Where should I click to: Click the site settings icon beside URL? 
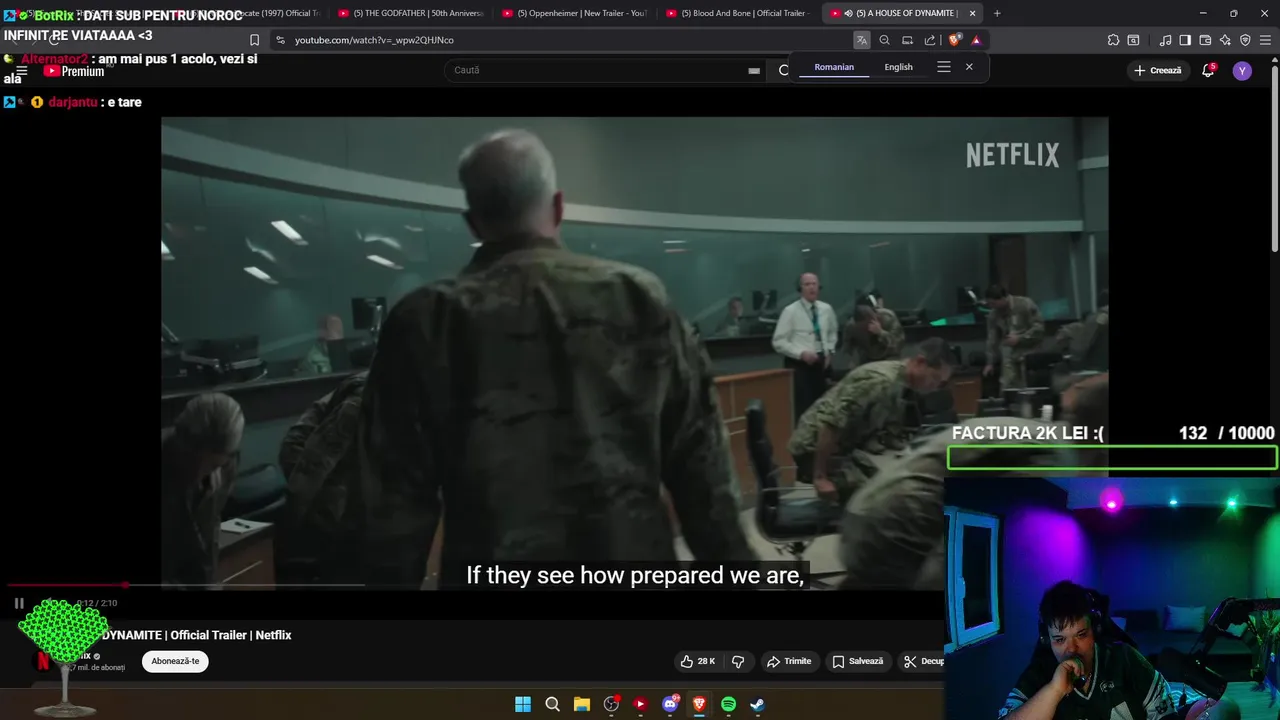point(280,40)
